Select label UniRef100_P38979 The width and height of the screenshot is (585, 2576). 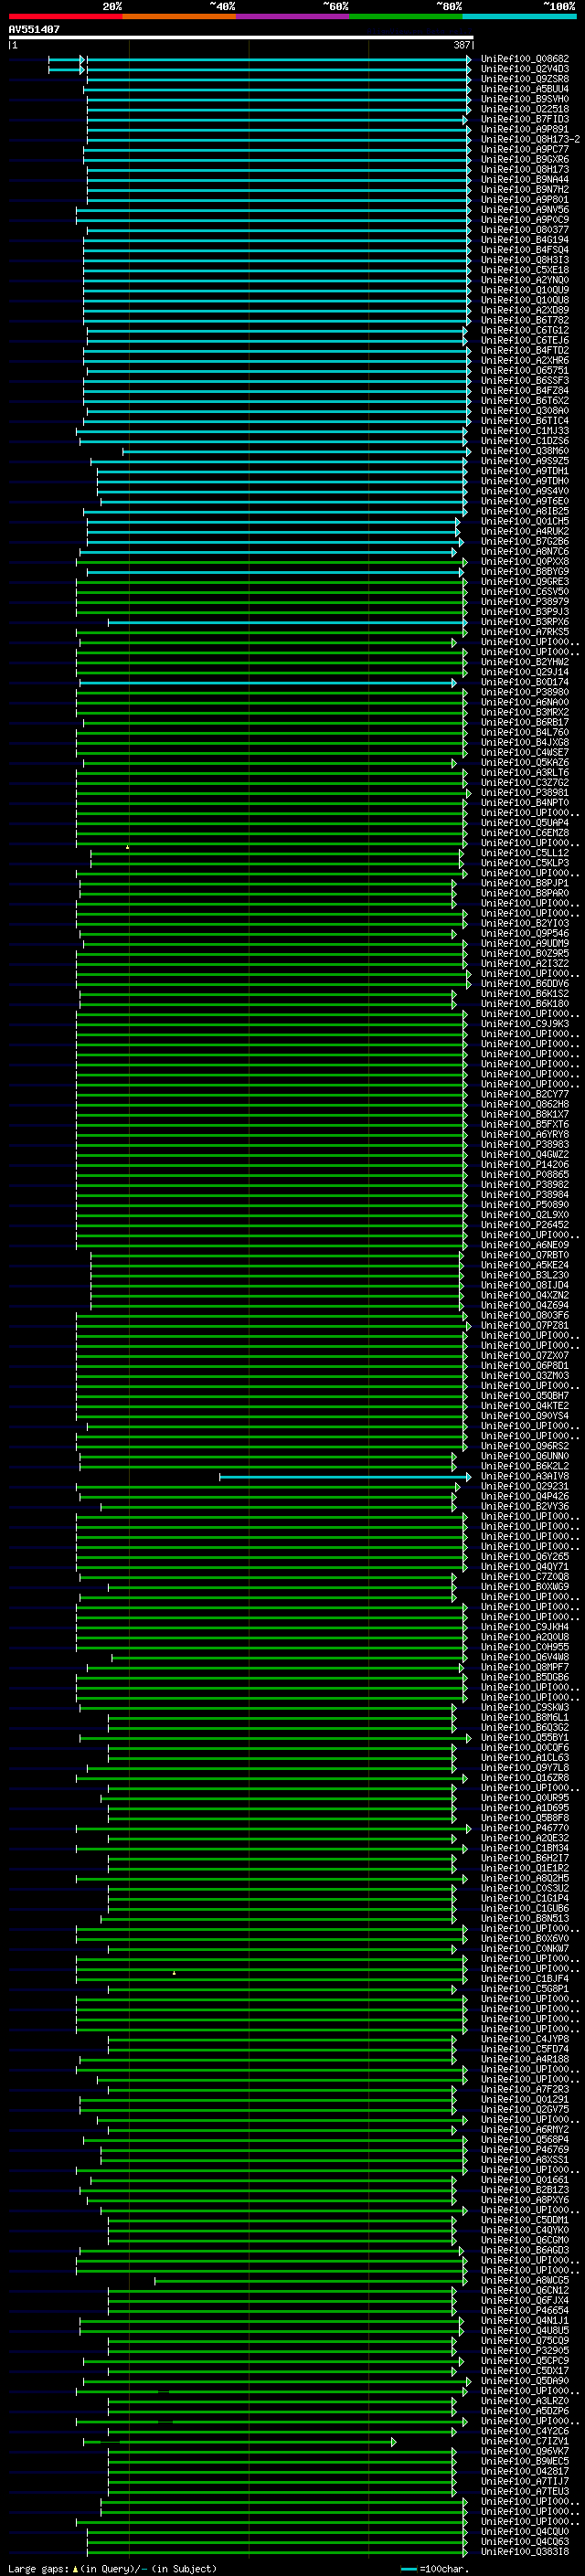(x=524, y=602)
